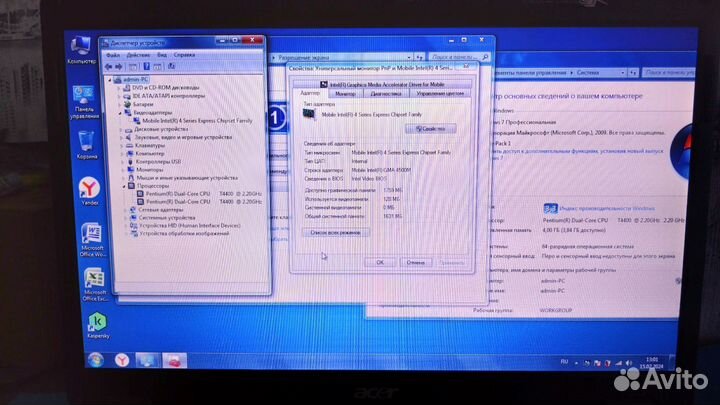Expand IDE ATA/ATAPI контроллеры node
Image resolution: width=720 pixels, height=405 pixels.
click(x=120, y=96)
